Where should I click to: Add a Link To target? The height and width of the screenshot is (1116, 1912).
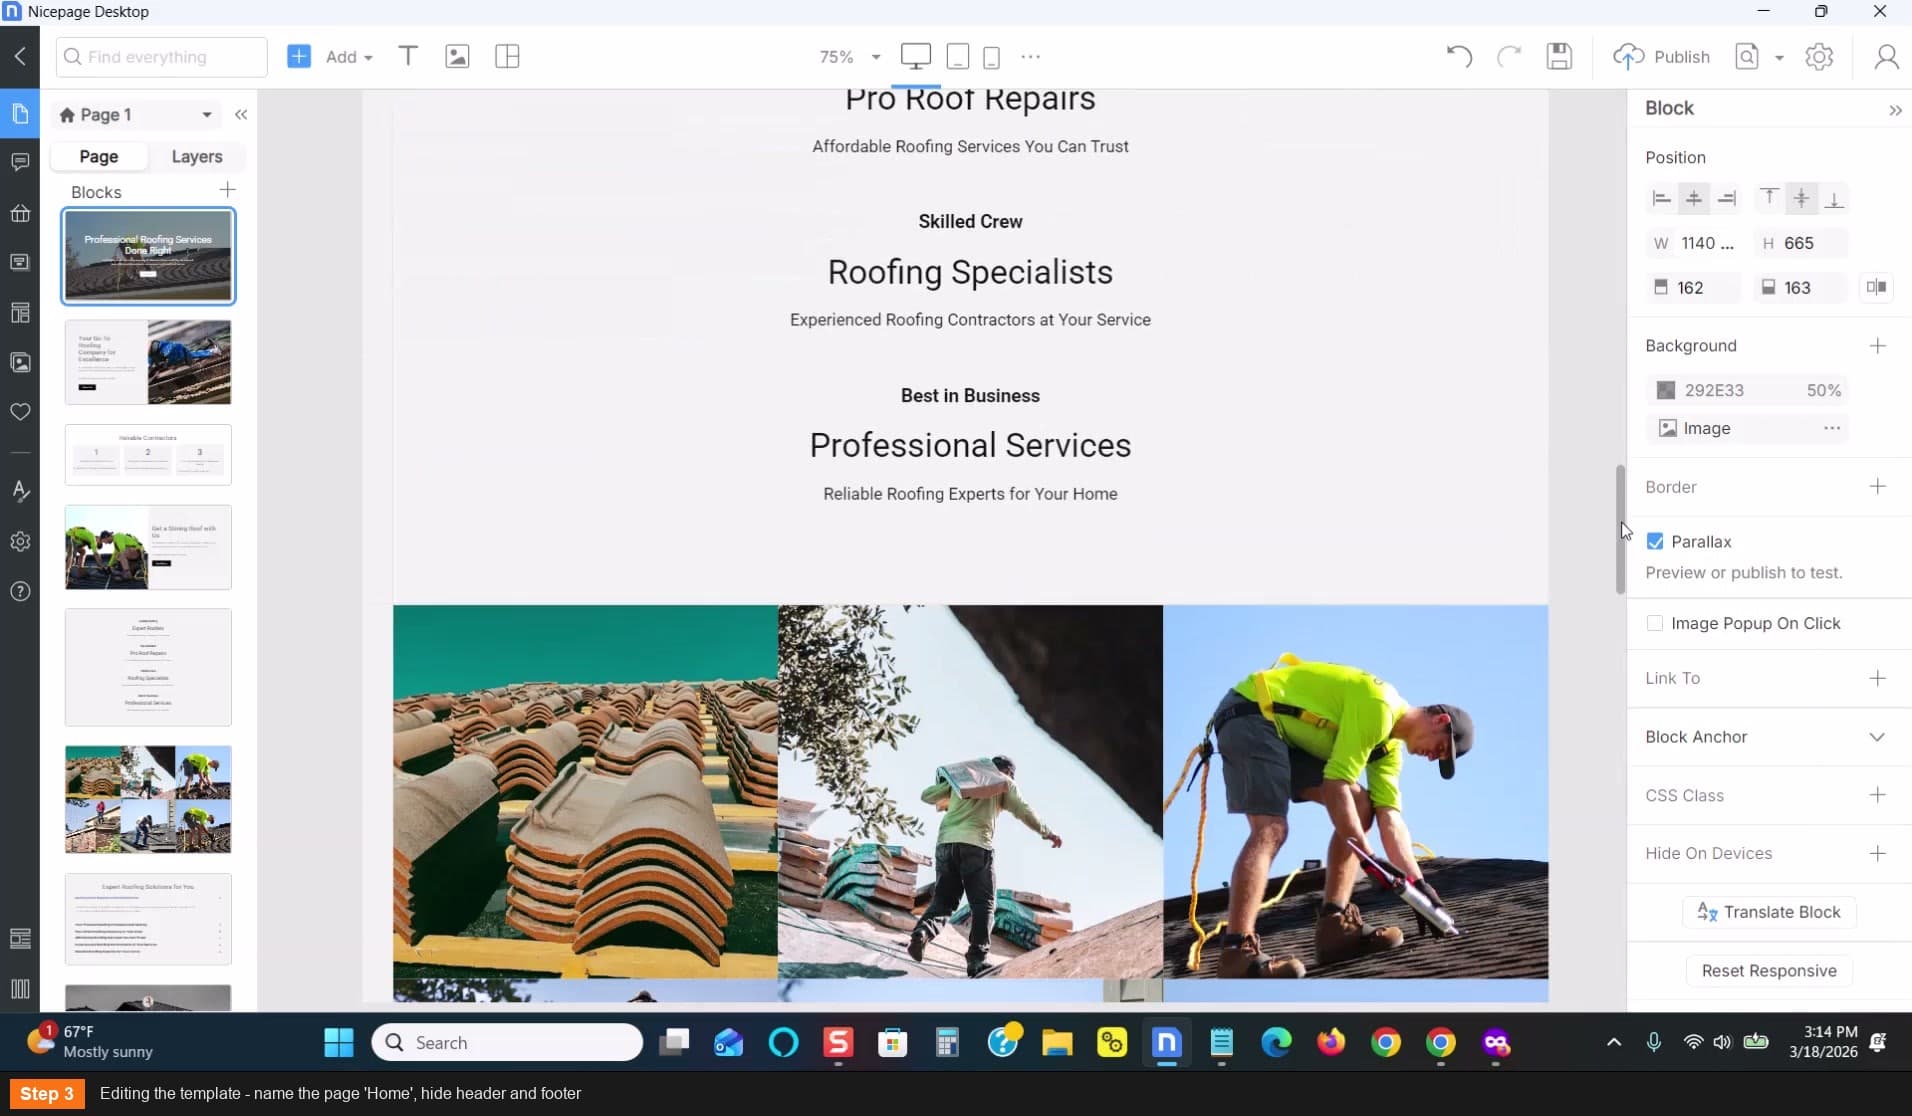[x=1877, y=678]
